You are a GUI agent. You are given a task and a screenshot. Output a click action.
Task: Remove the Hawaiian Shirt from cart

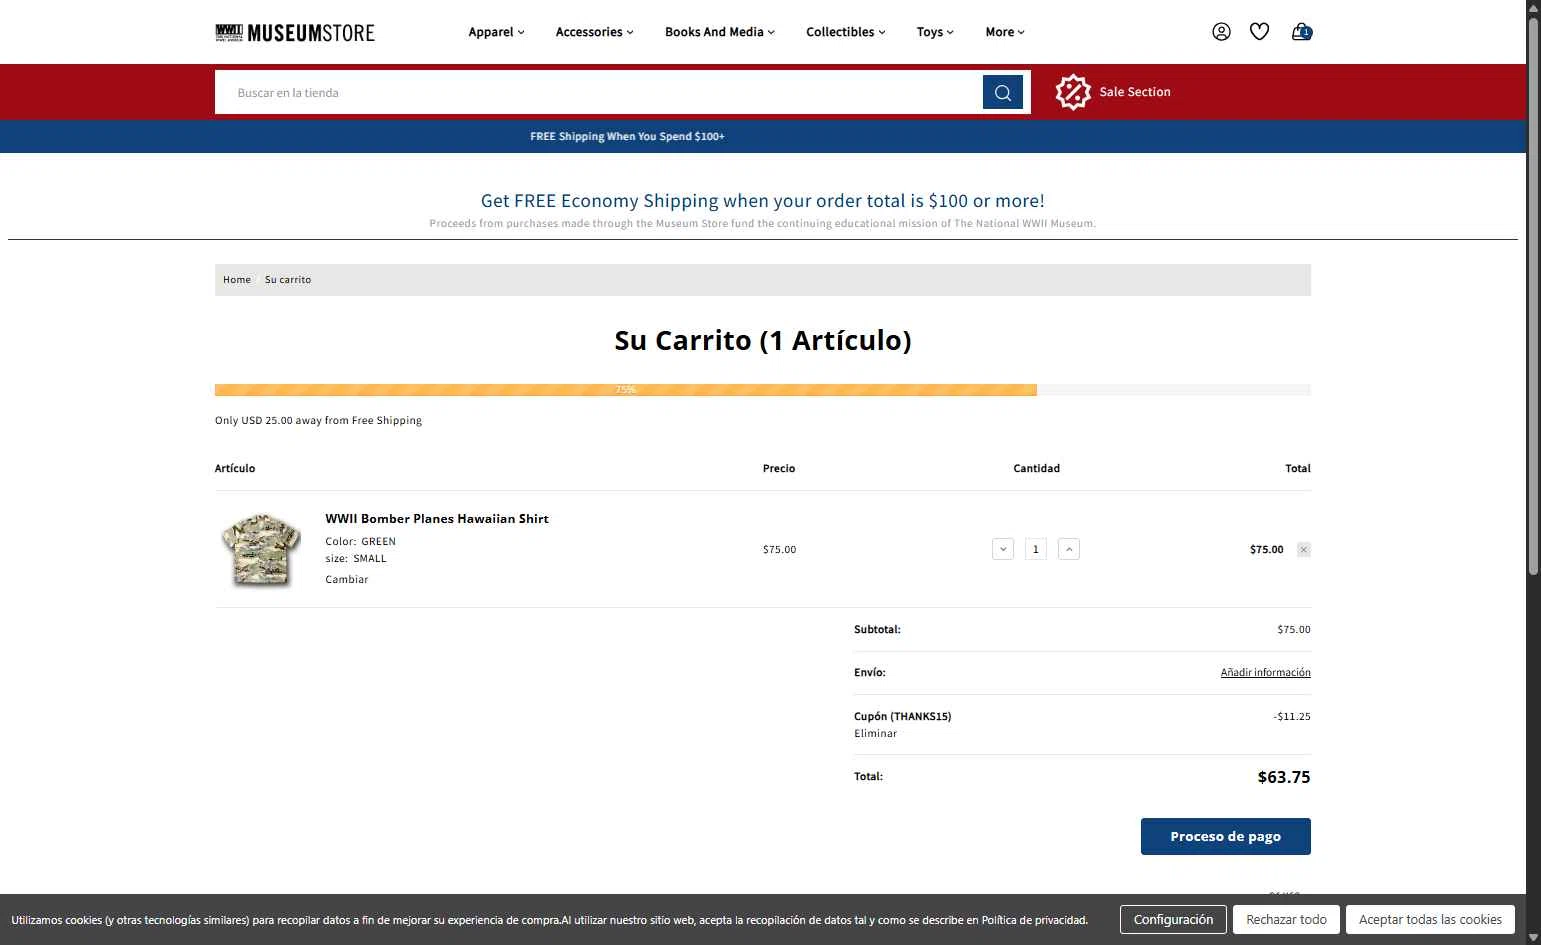pyautogui.click(x=1304, y=549)
